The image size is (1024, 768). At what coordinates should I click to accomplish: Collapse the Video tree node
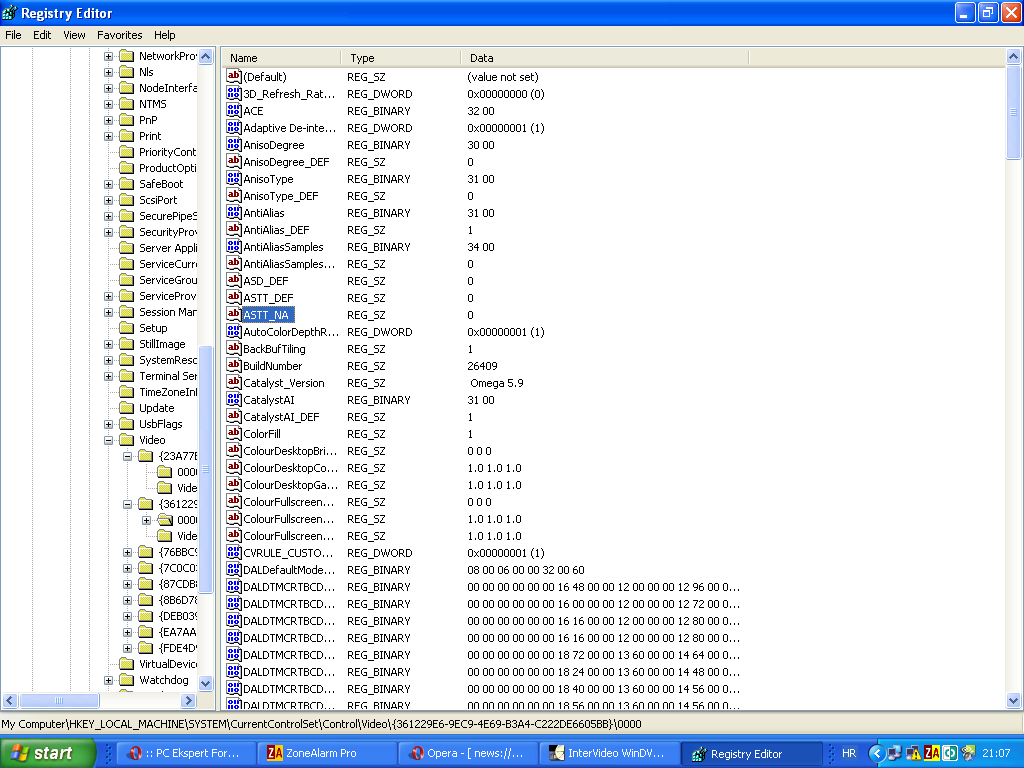pyautogui.click(x=108, y=440)
